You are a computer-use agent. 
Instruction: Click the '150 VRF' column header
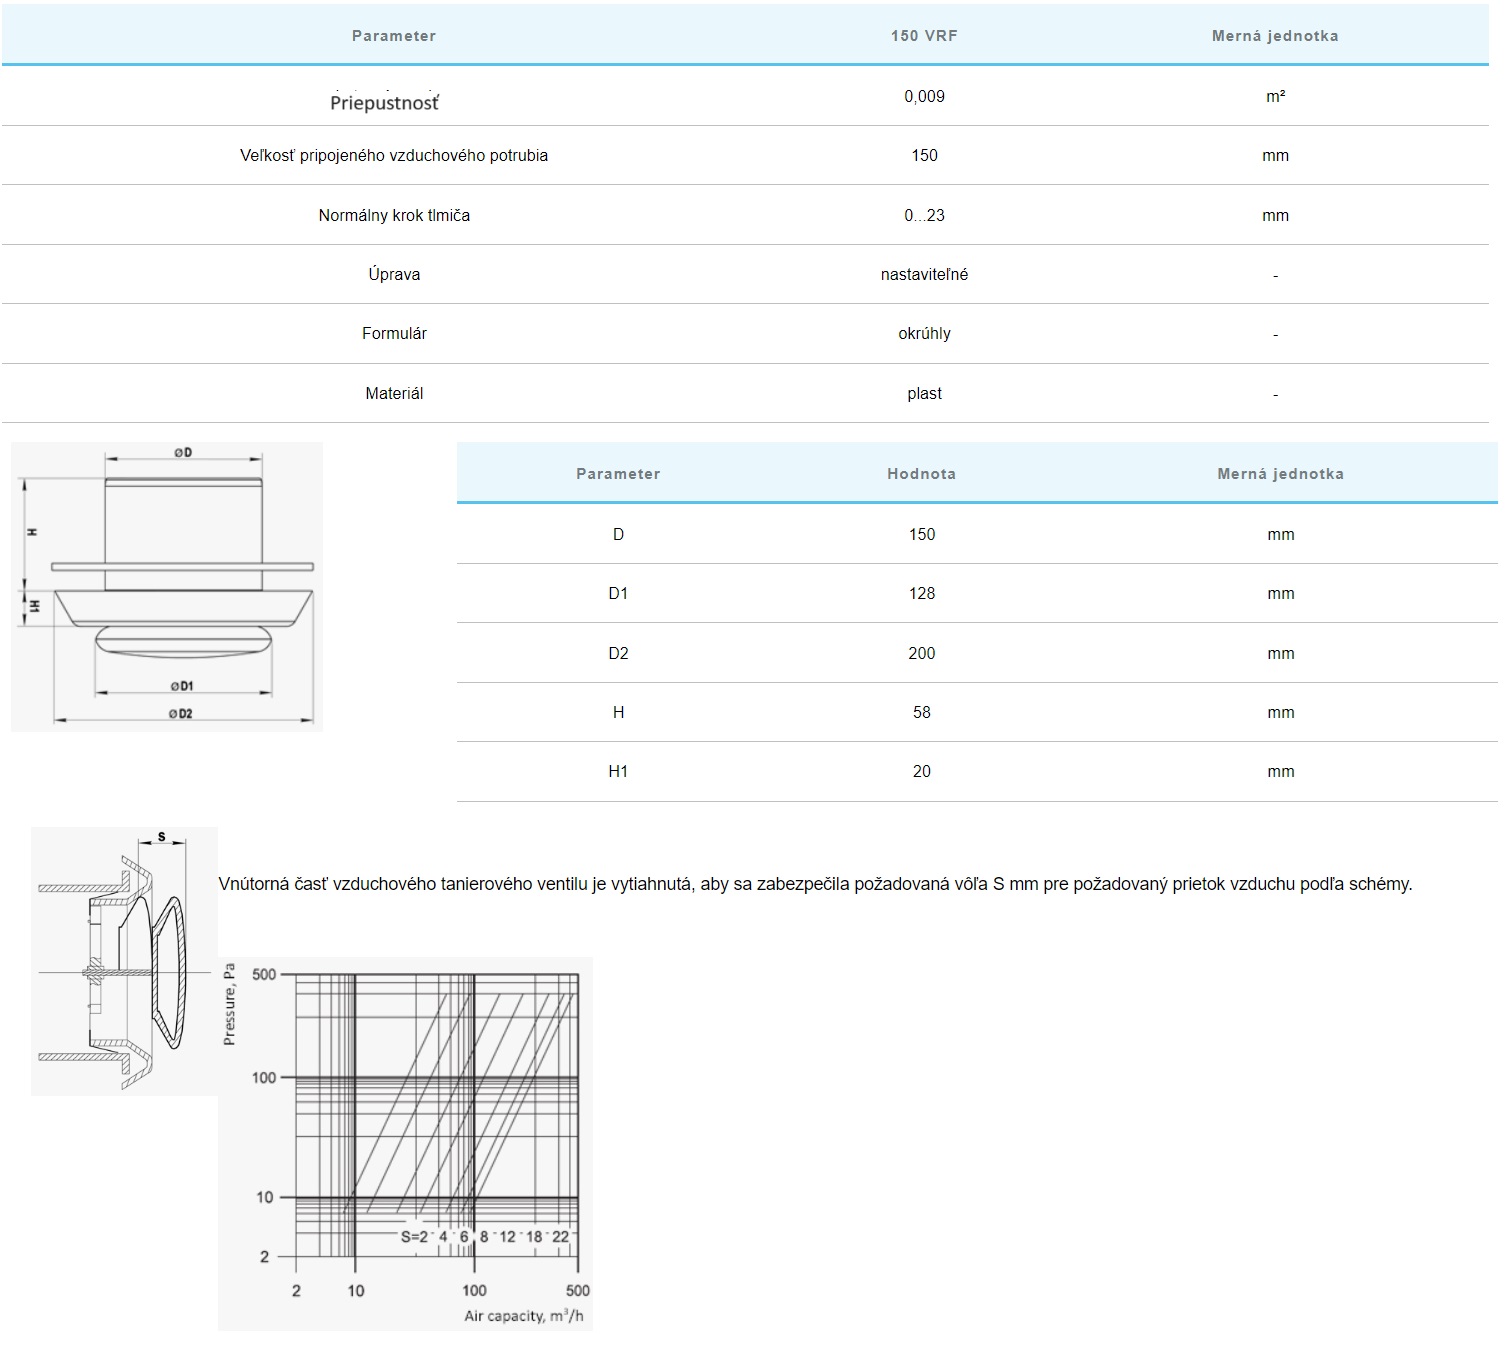924,36
